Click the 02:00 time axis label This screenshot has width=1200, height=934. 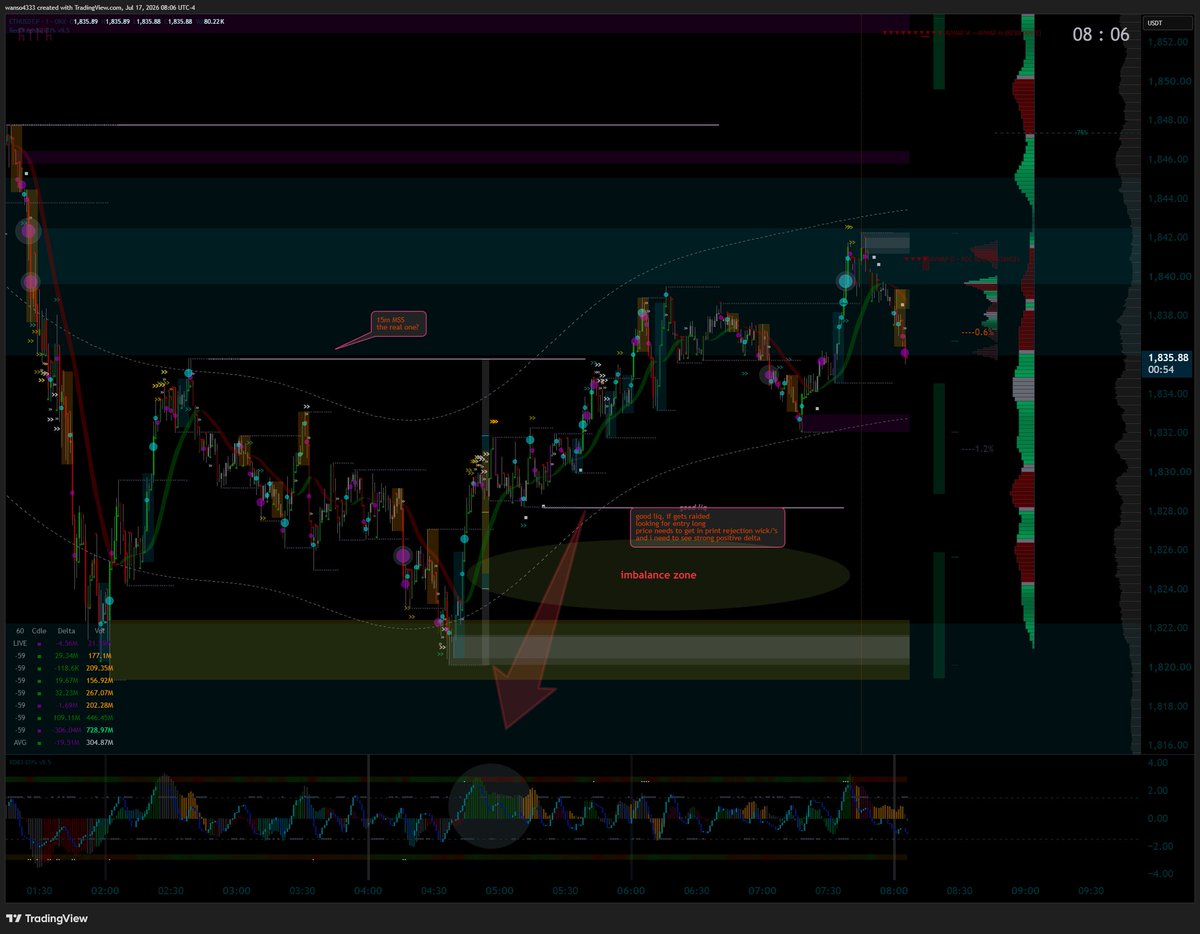coord(105,890)
